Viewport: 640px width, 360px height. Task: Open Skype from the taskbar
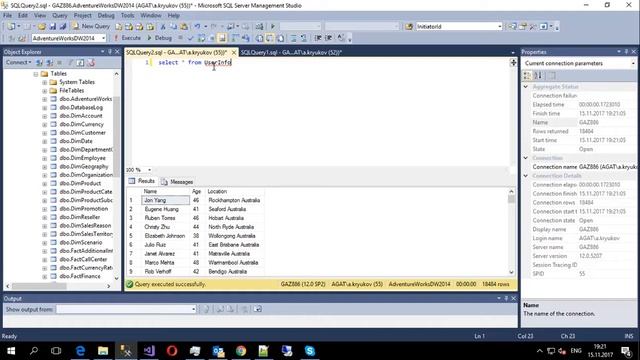pyautogui.click(x=310, y=351)
